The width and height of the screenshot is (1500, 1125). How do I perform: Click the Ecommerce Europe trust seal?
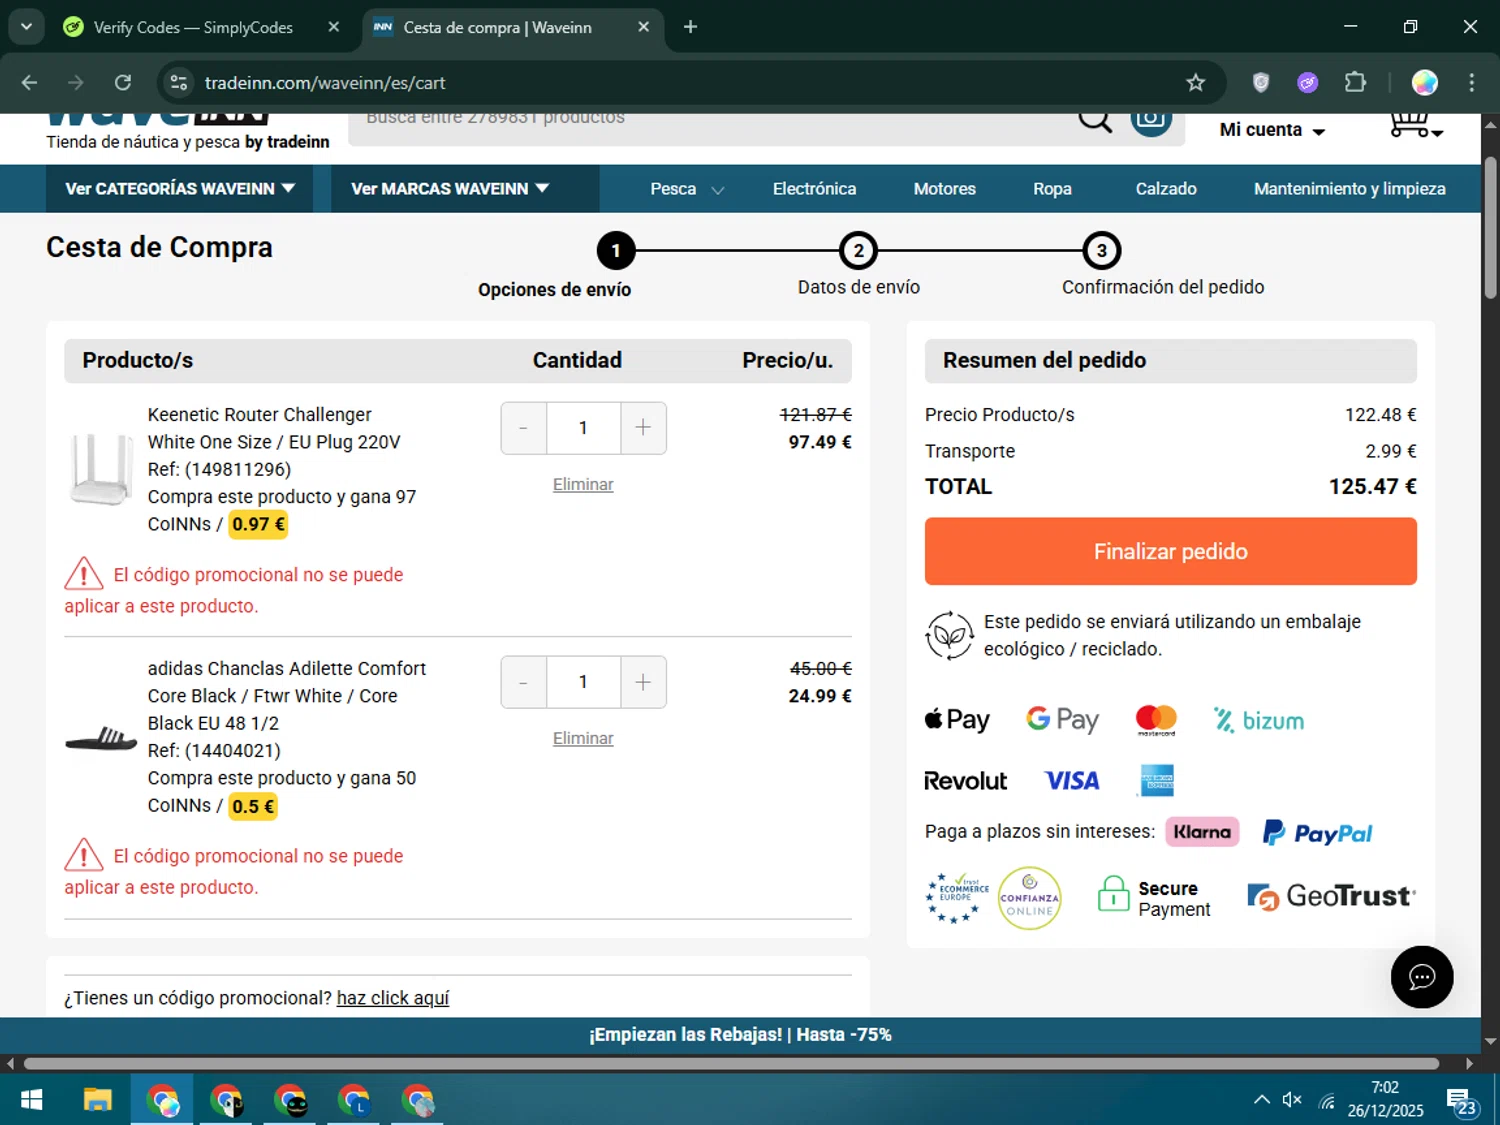pyautogui.click(x=957, y=898)
